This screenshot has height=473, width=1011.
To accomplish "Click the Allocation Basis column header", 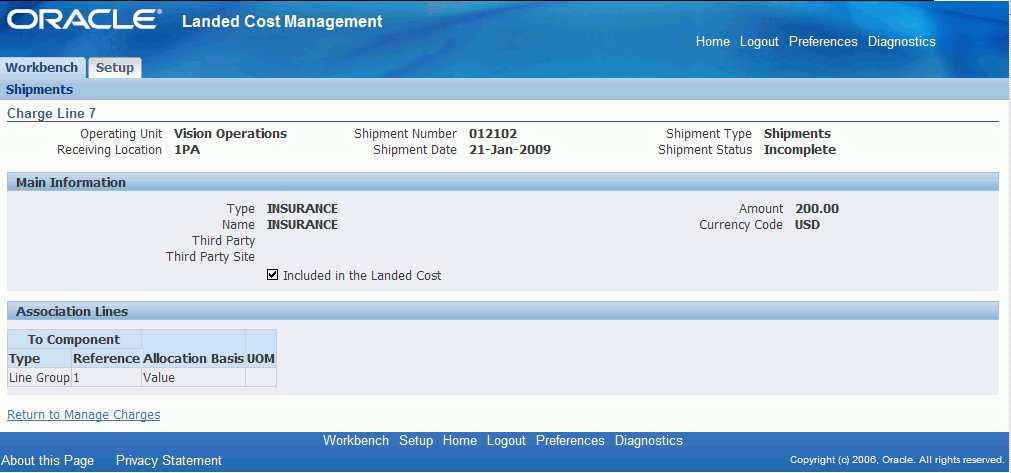I will [193, 358].
